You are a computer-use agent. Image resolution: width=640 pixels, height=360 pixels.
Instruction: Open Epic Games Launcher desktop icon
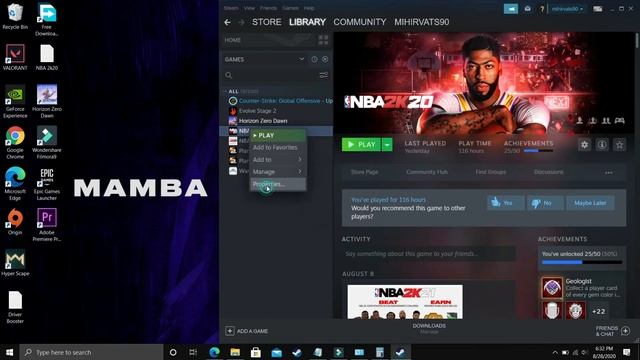click(47, 184)
